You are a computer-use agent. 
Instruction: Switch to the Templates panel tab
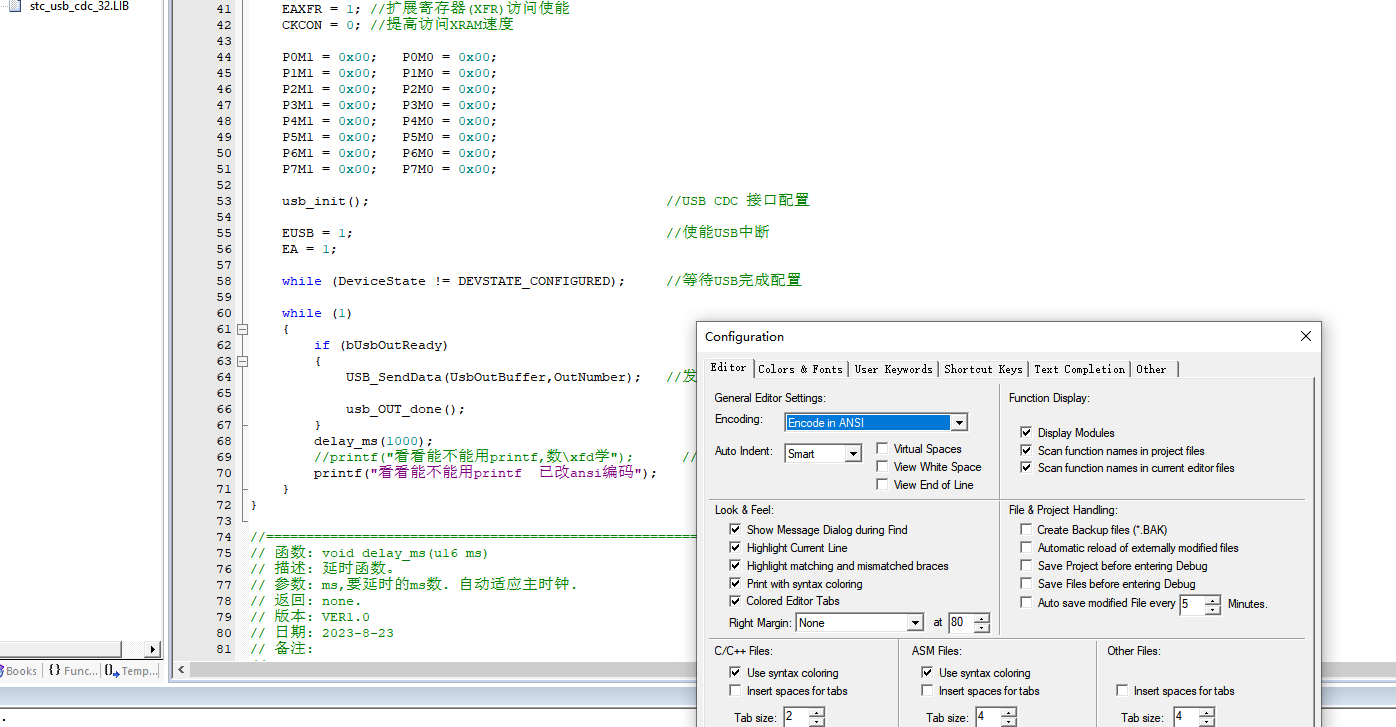coord(131,671)
